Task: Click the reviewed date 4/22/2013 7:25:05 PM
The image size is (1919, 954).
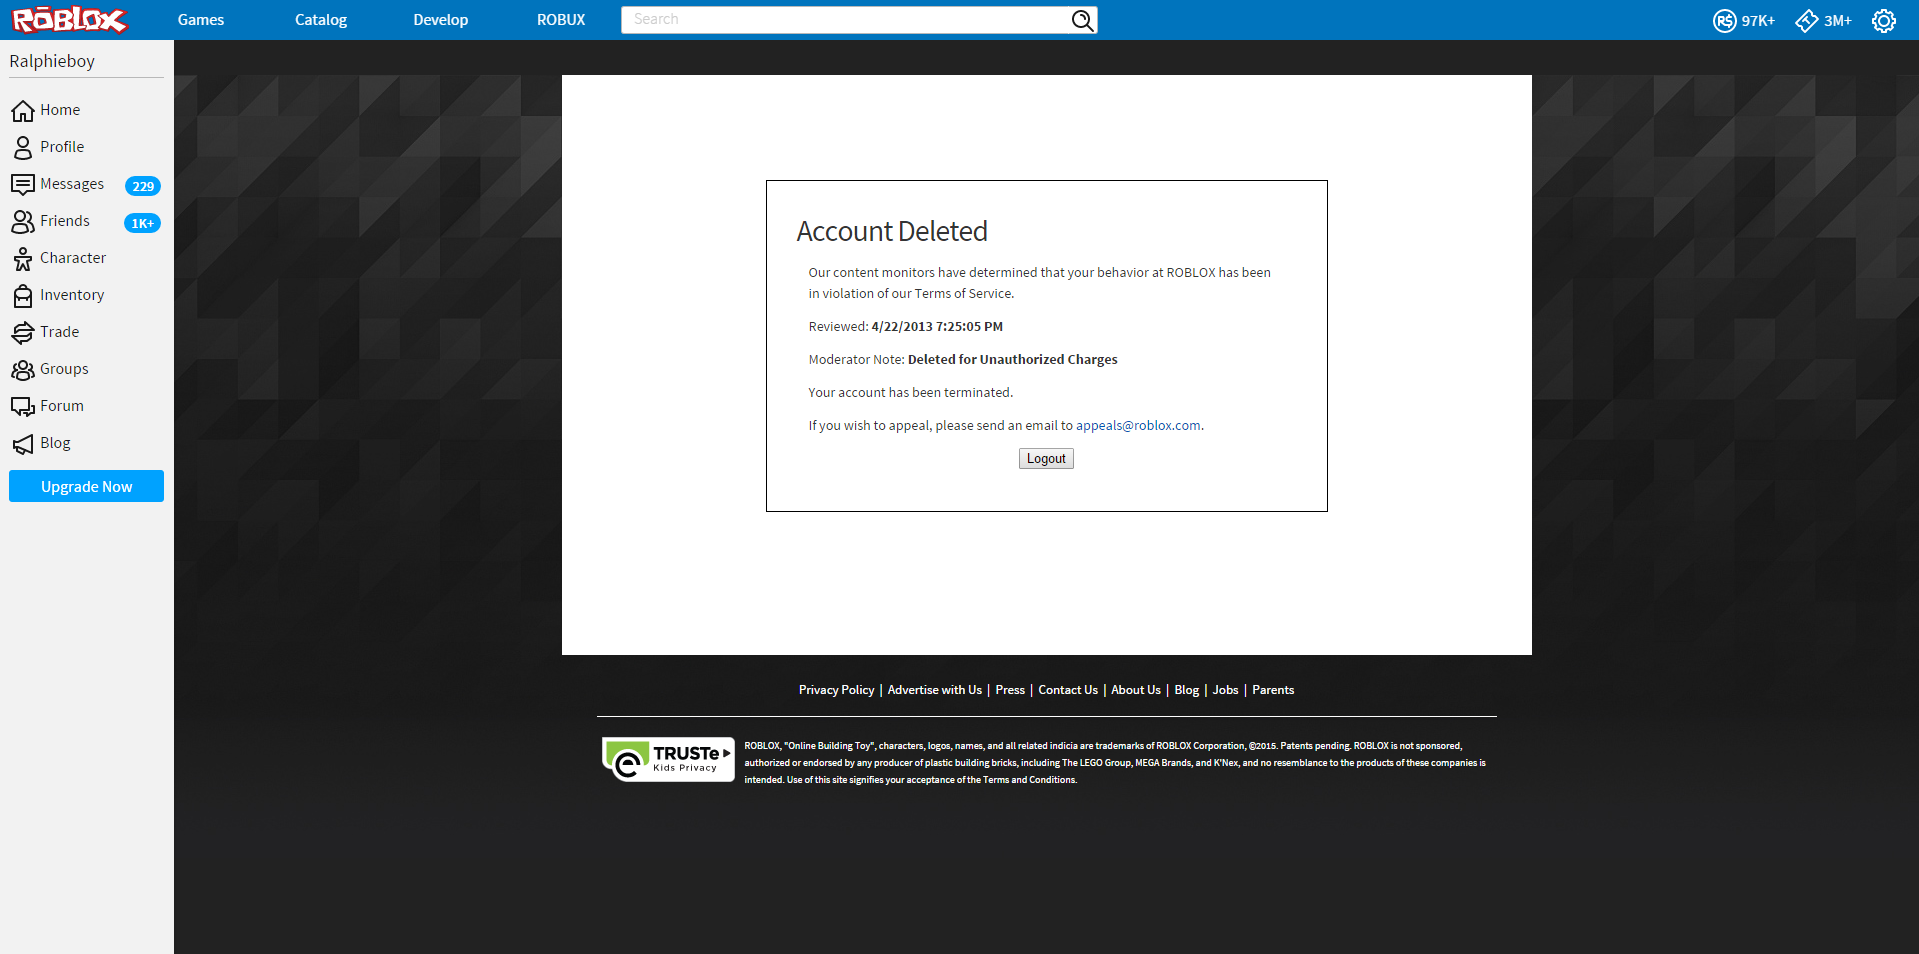Action: tap(937, 327)
